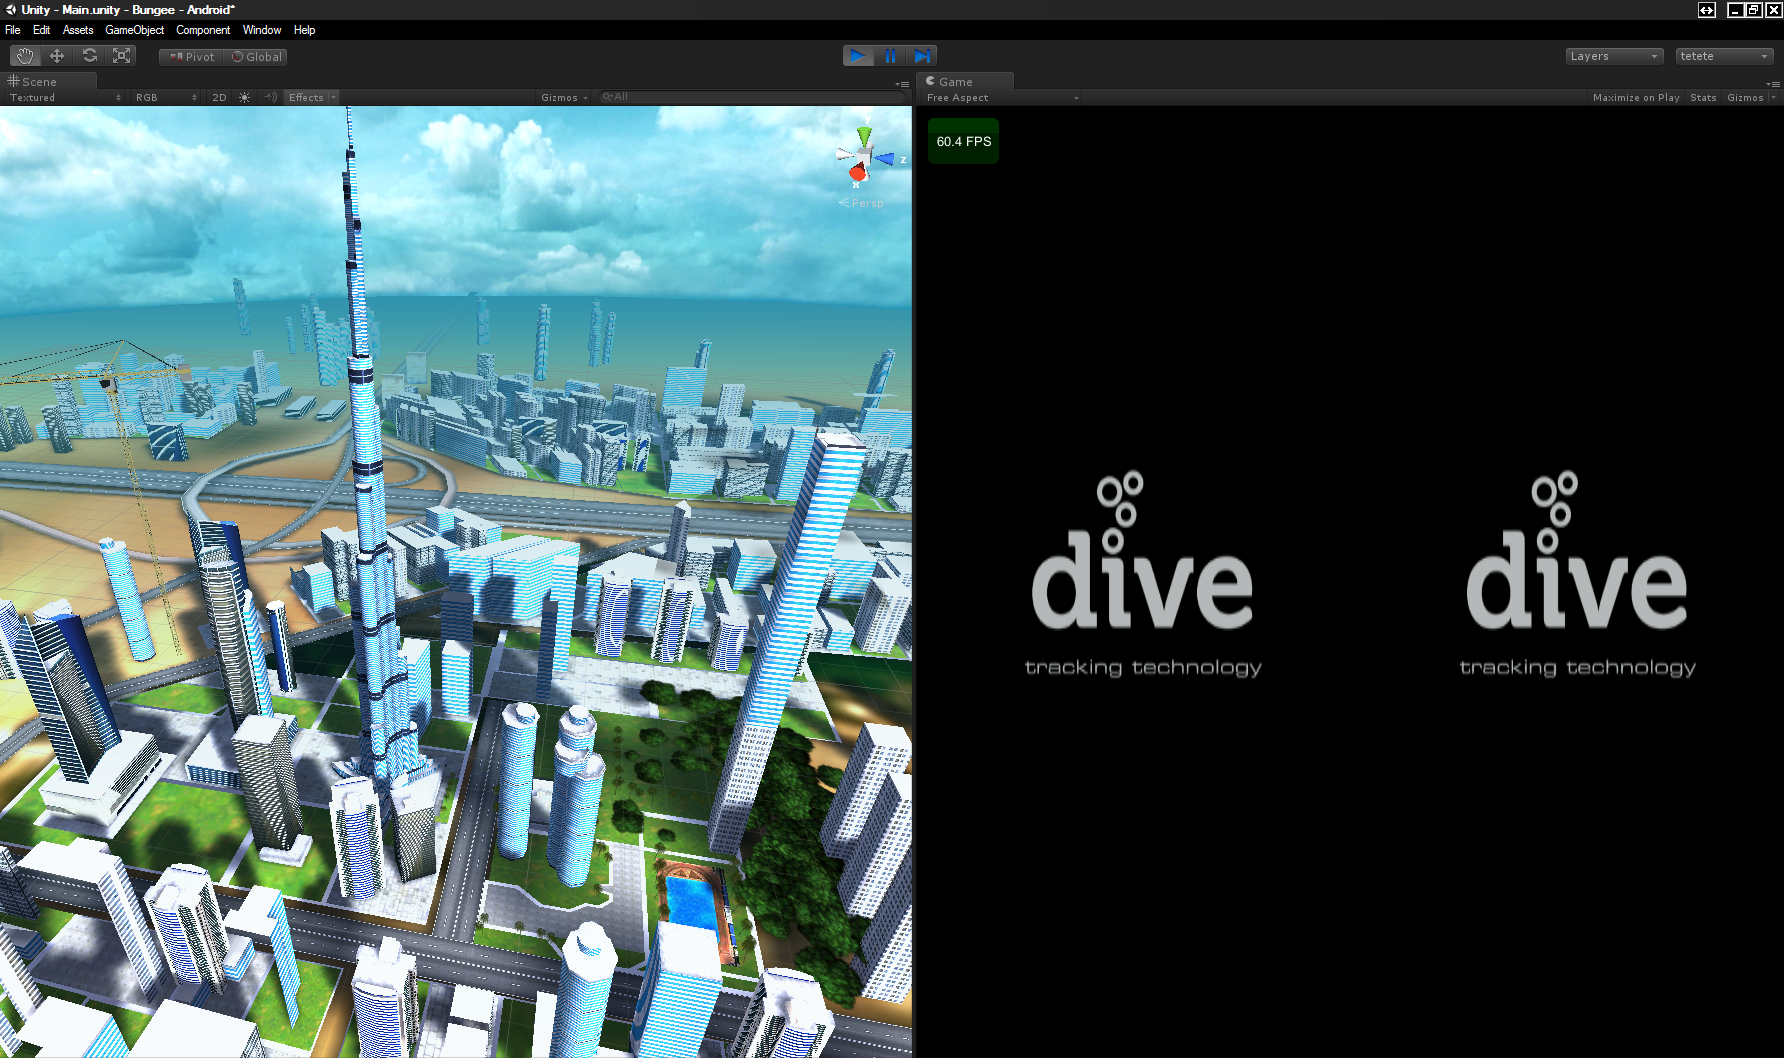This screenshot has height=1058, width=1784.
Task: Click the scene orientation gizmo
Action: [864, 157]
